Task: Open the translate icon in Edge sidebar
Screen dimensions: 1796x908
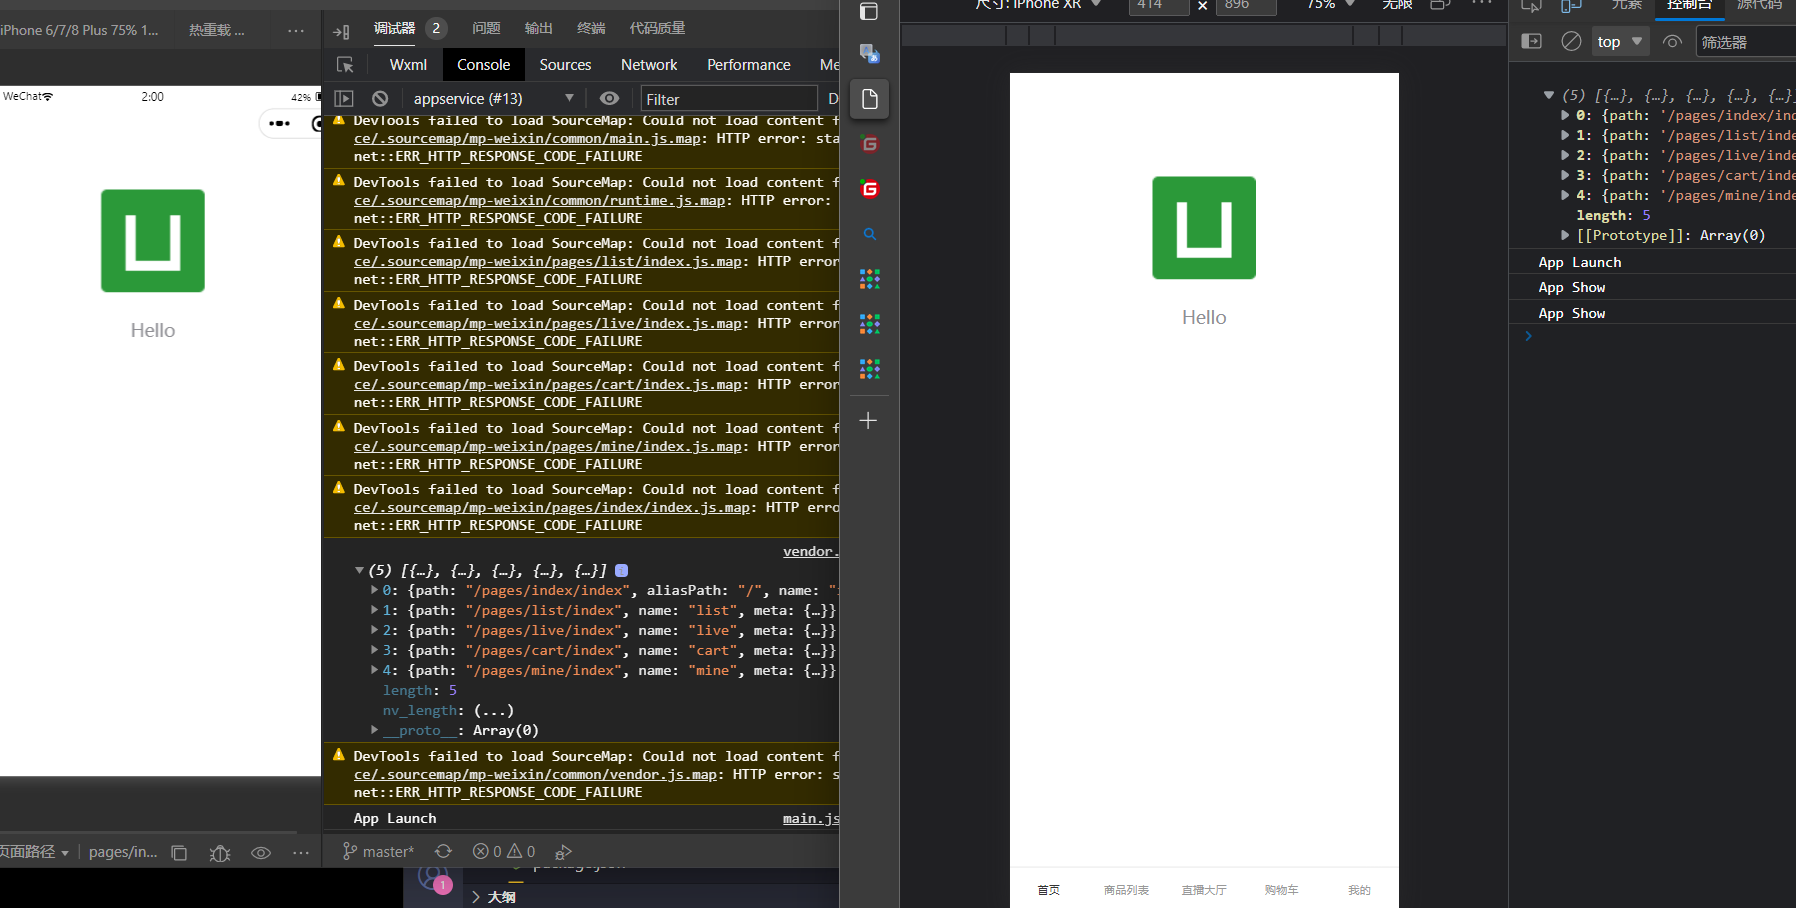Action: point(869,53)
